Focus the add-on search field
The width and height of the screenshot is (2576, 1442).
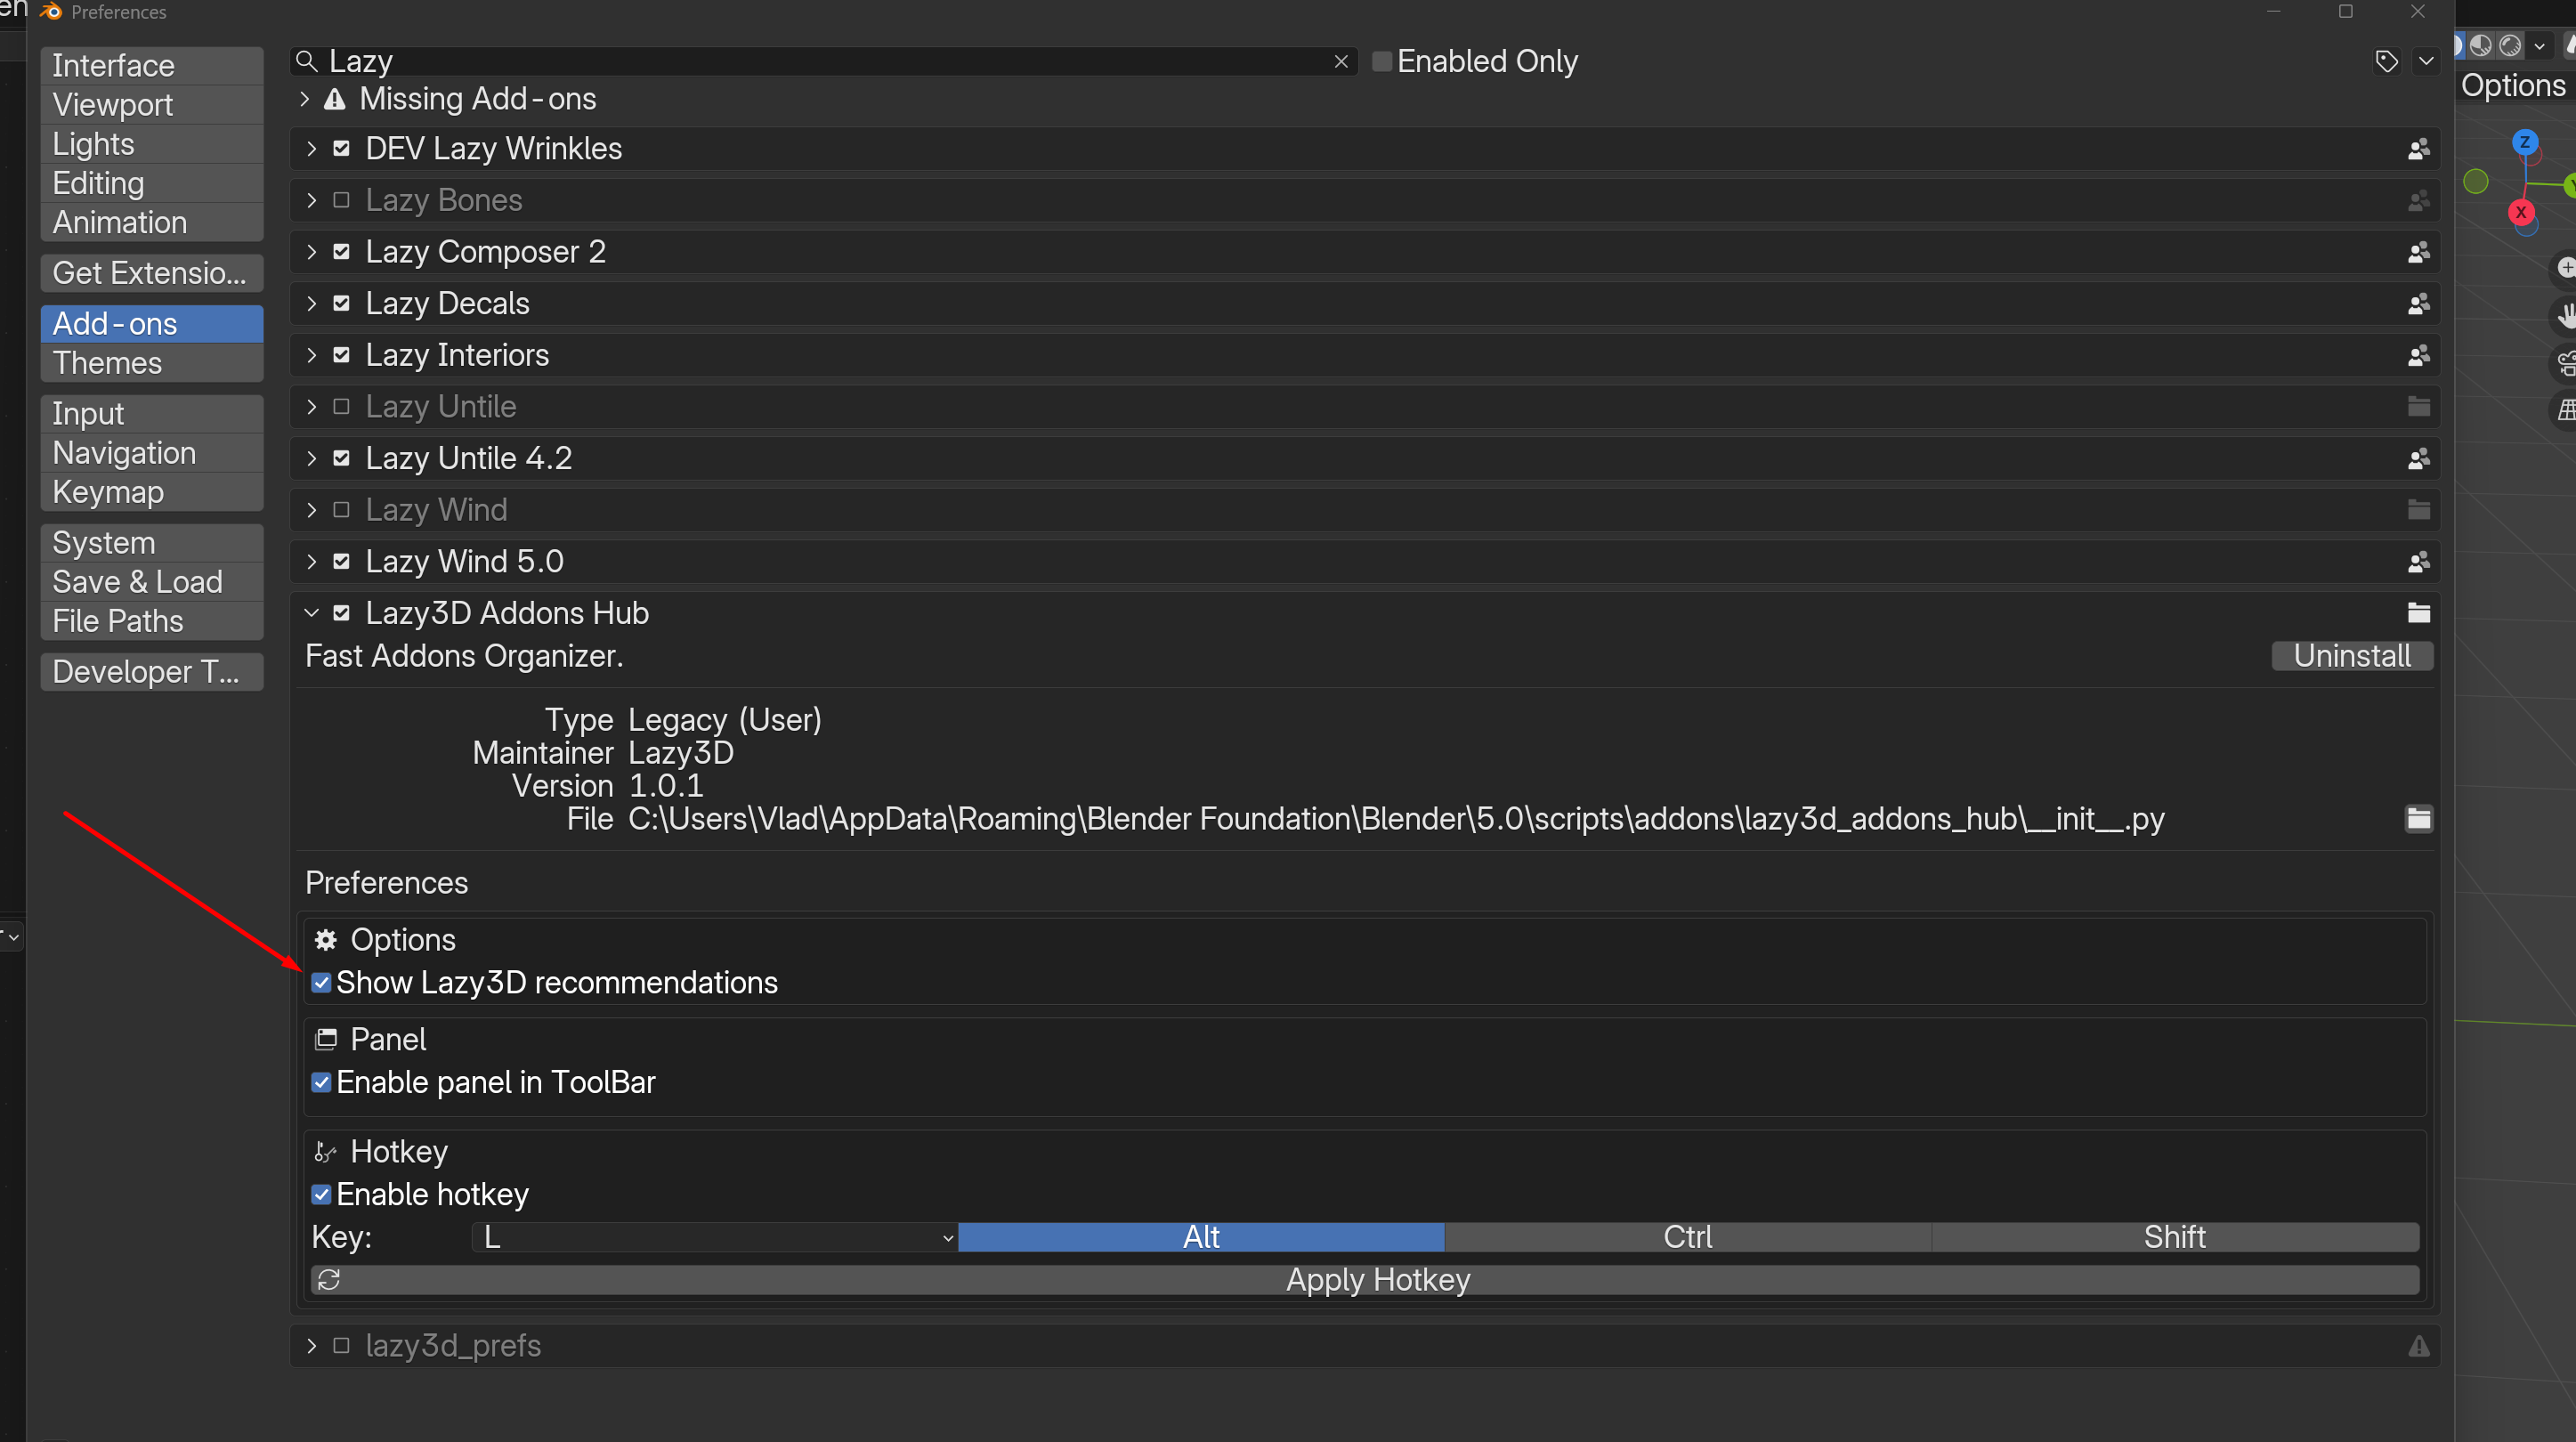[x=824, y=62]
